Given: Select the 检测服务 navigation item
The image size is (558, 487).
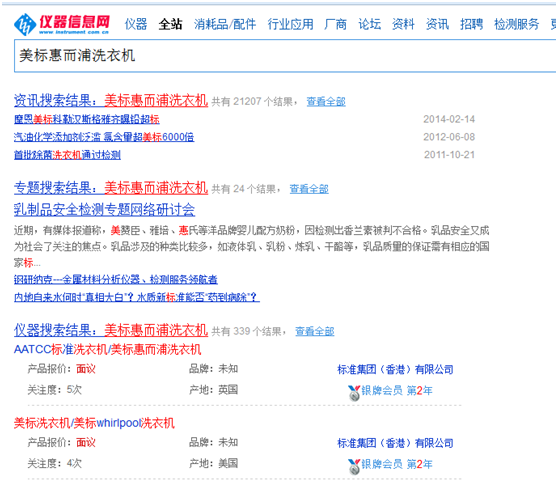Looking at the screenshot, I should coord(516,24).
